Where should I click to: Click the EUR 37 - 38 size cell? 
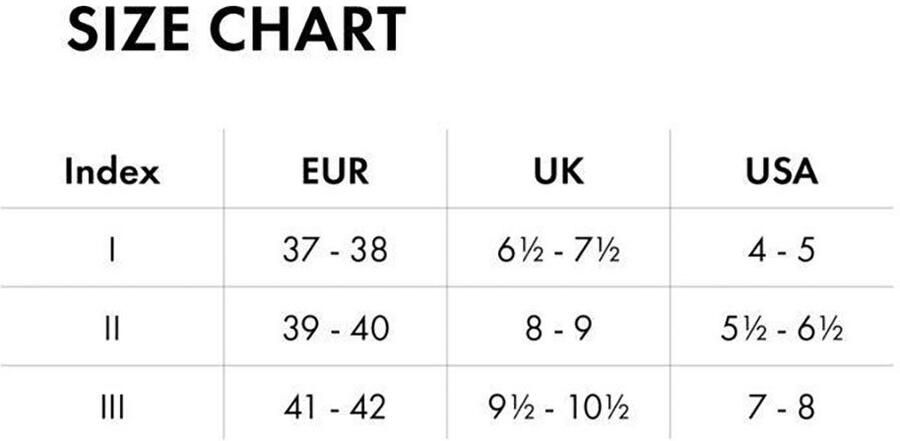click(x=335, y=250)
